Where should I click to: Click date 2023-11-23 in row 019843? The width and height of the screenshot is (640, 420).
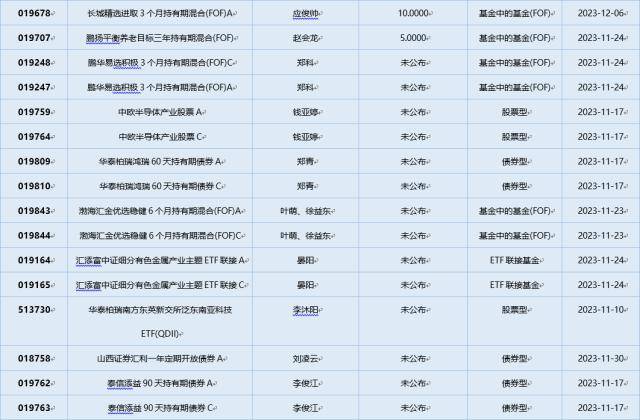pos(601,211)
